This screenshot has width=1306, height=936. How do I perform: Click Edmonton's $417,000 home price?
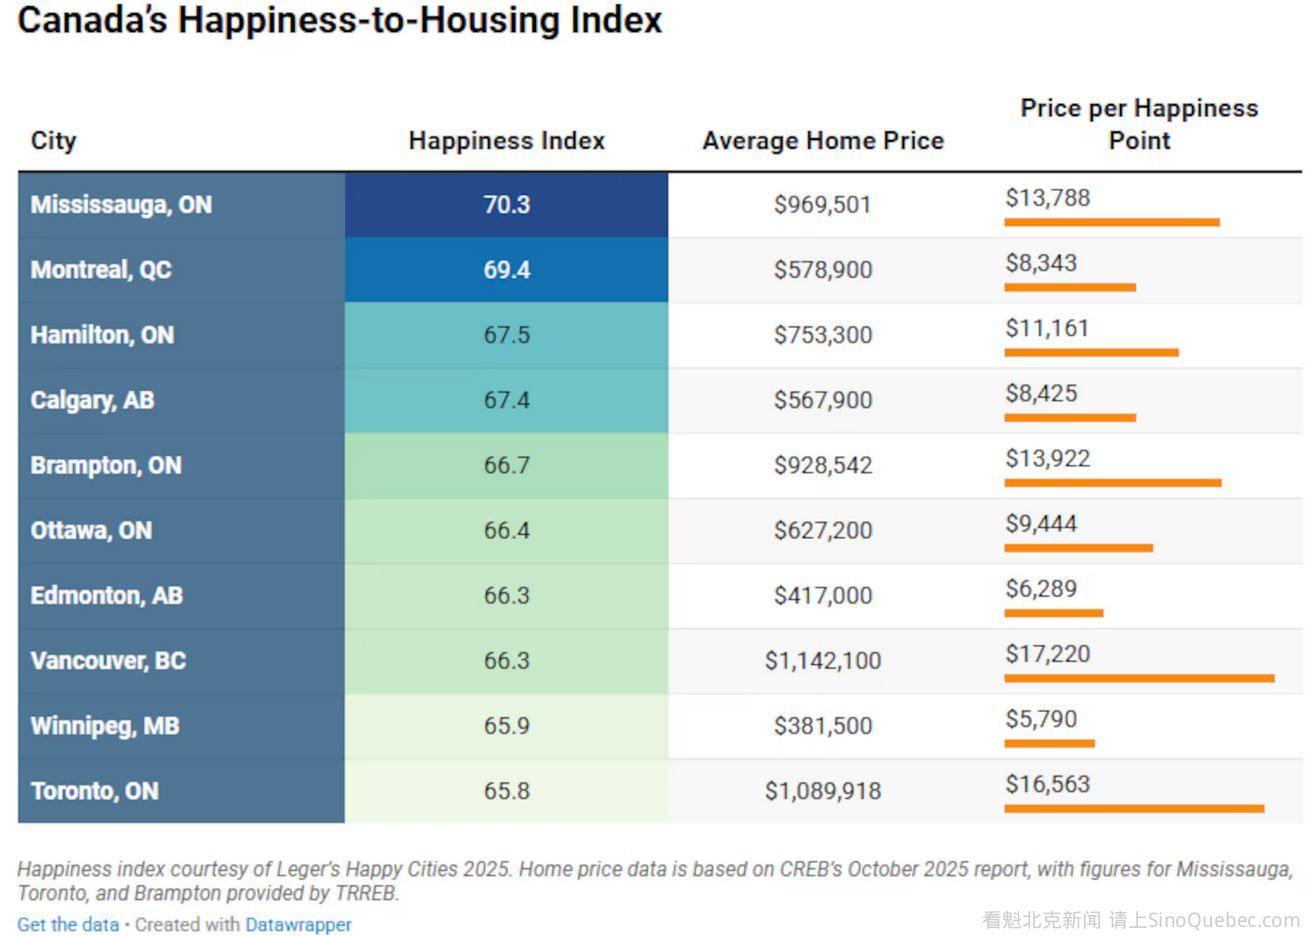pyautogui.click(x=822, y=596)
